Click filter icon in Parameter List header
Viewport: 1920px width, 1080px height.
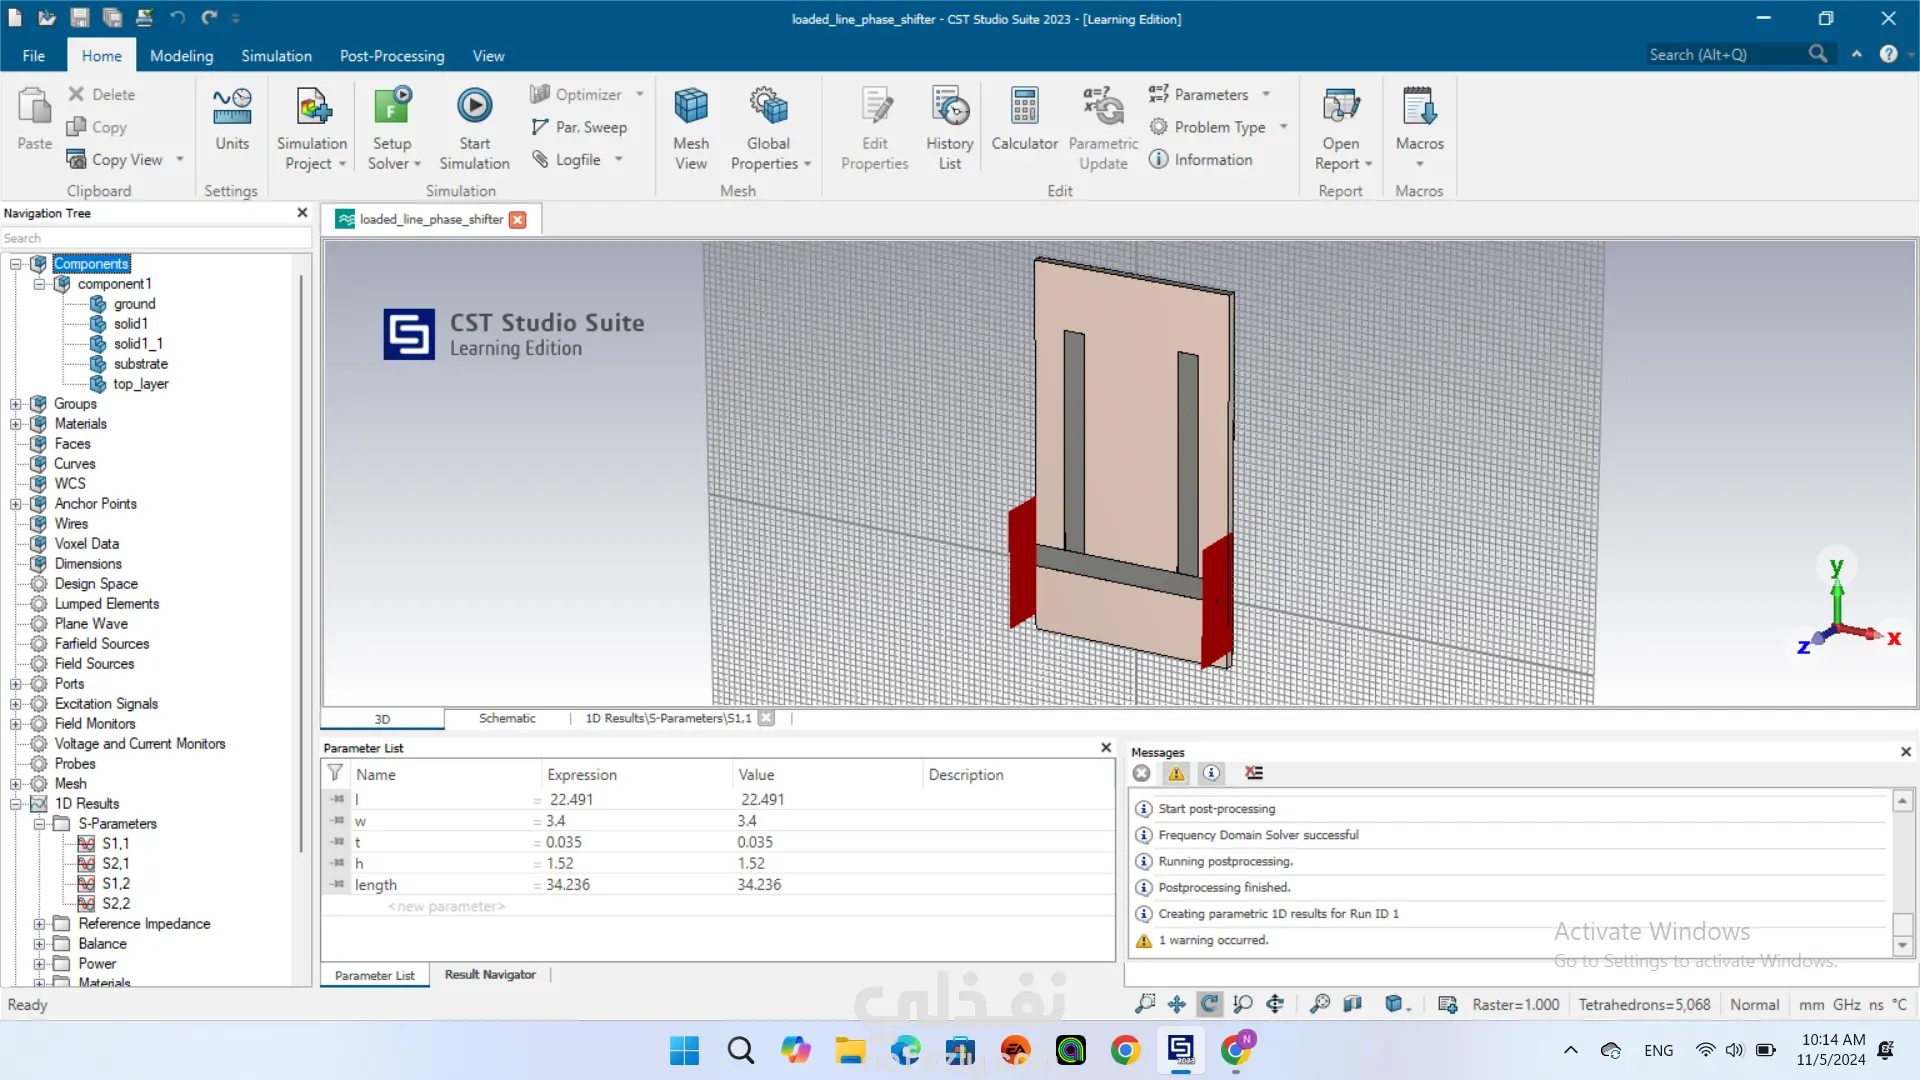tap(335, 773)
